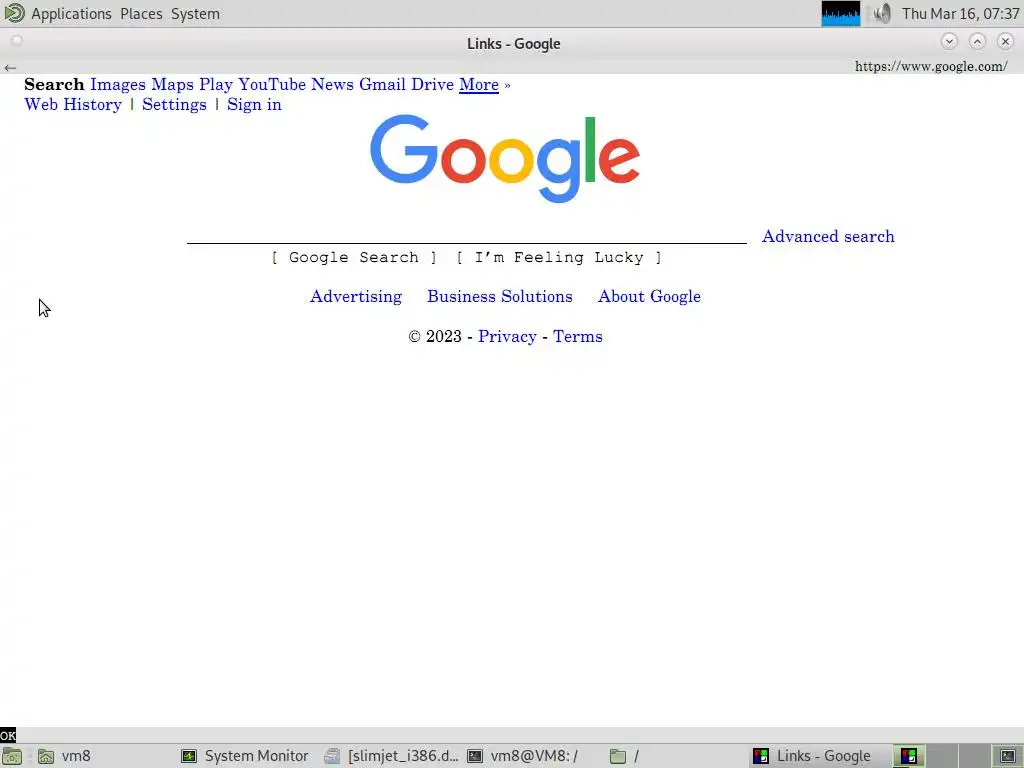The height and width of the screenshot is (768, 1024).
Task: Open the Applications menu
Action: 71,14
